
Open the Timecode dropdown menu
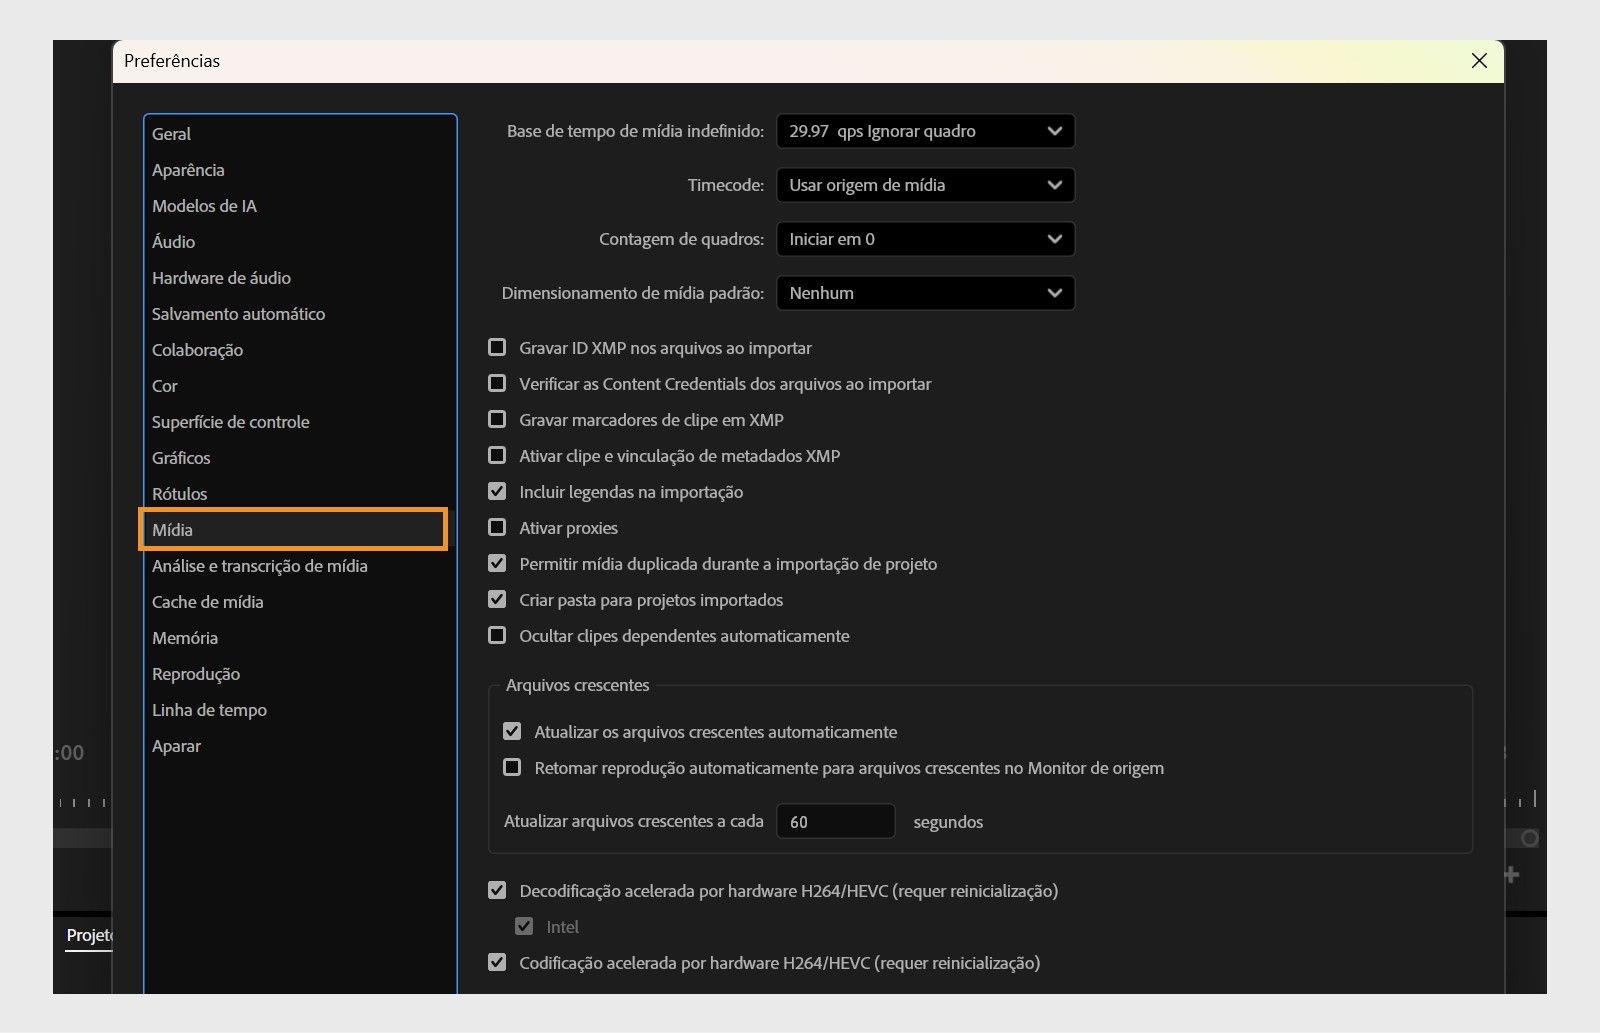point(924,184)
